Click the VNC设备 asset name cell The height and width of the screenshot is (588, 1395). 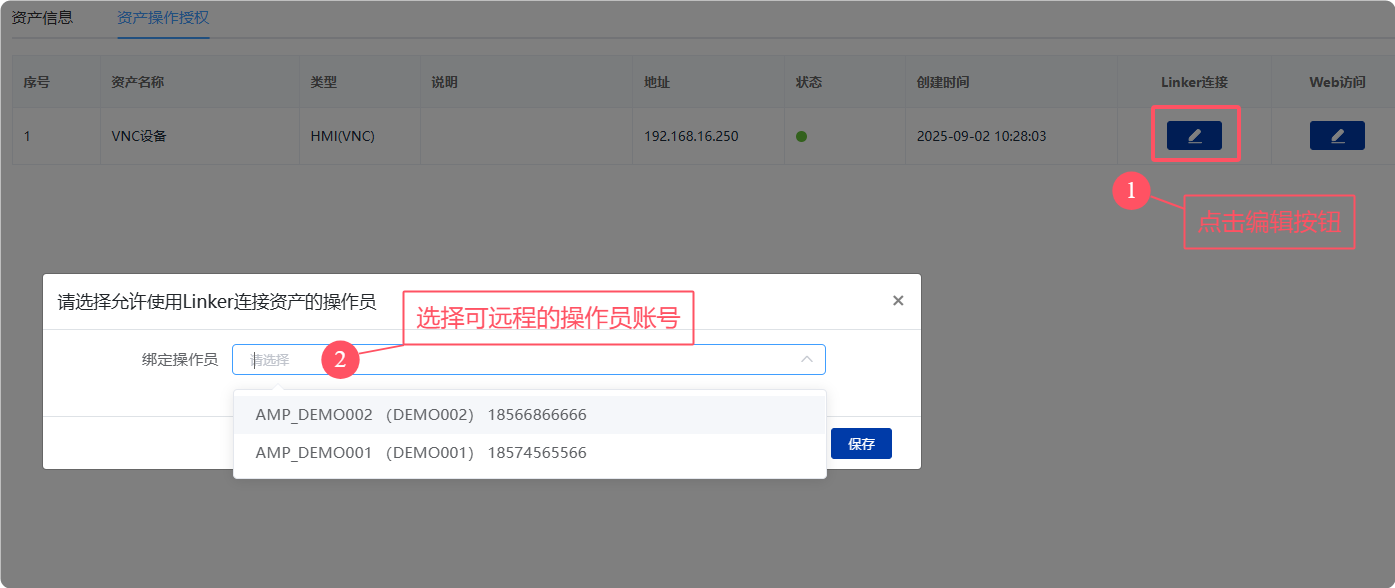139,136
